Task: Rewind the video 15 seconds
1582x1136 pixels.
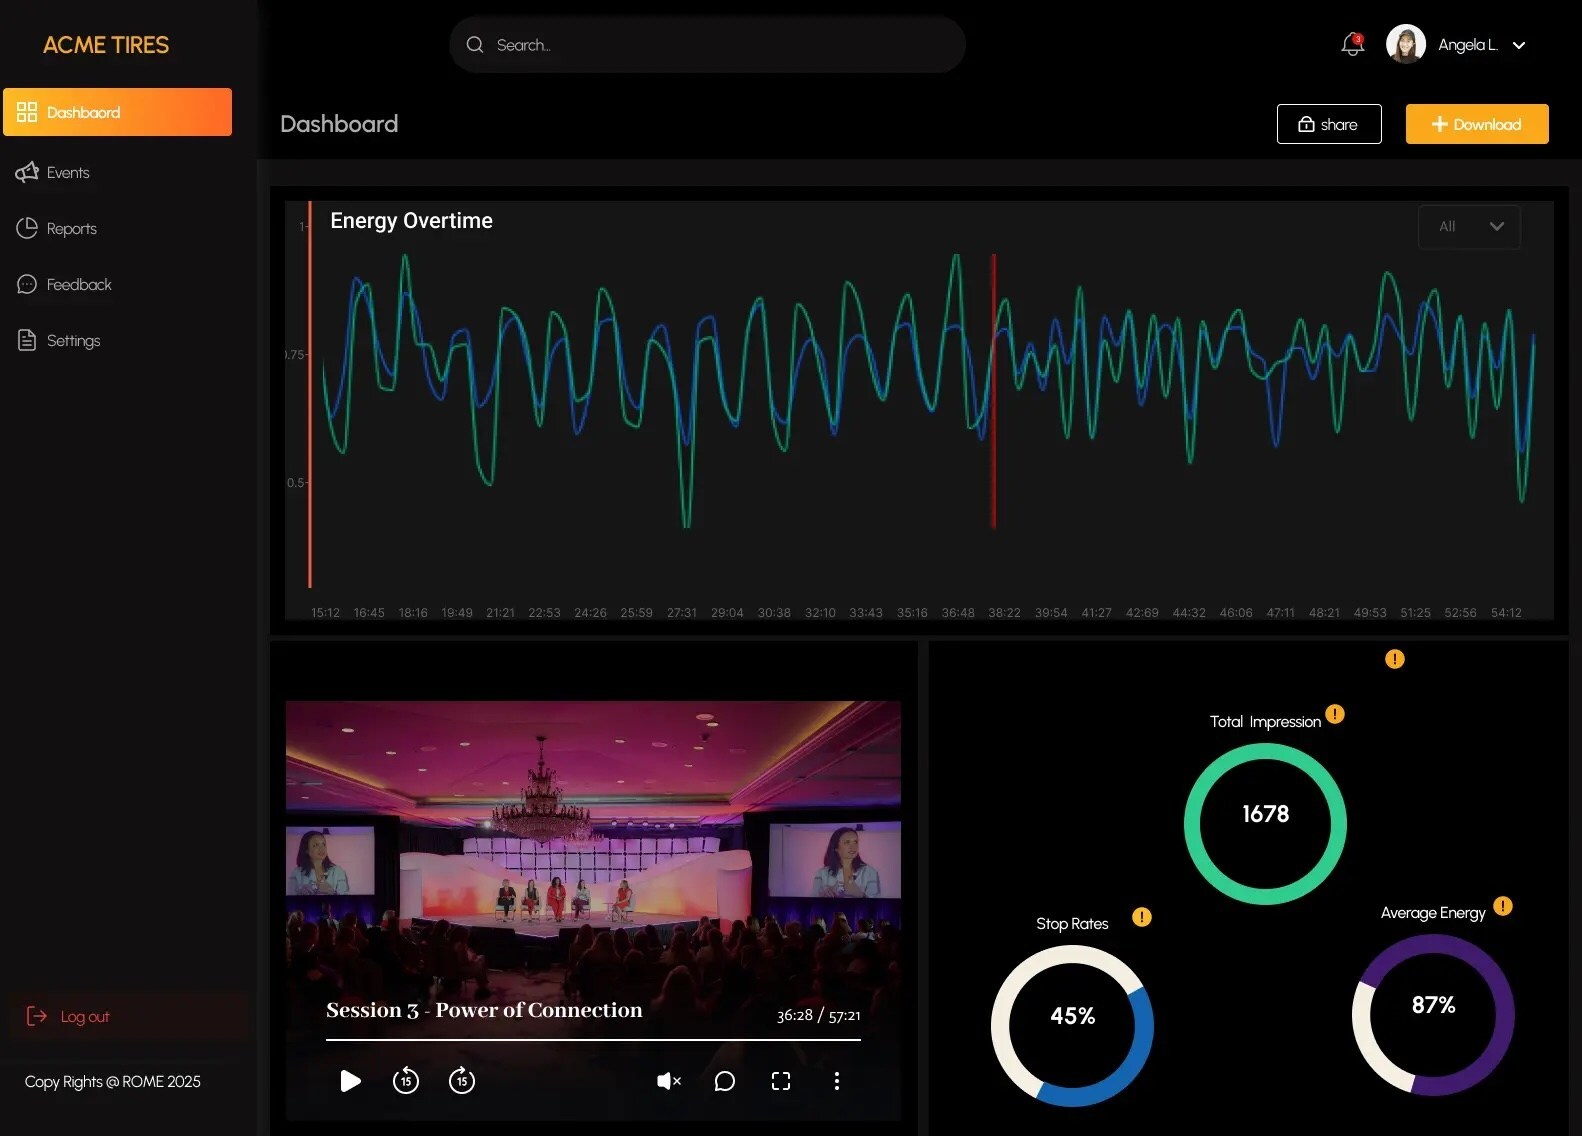Action: coord(406,1080)
